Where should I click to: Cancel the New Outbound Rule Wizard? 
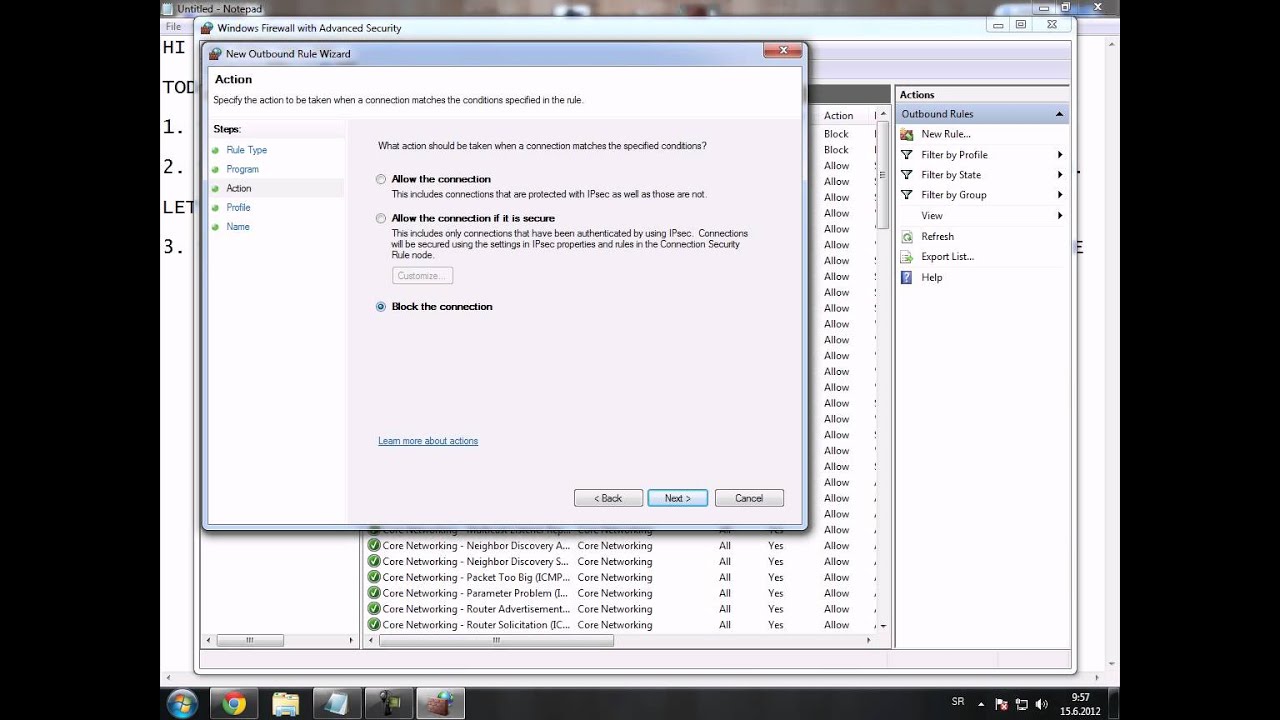click(749, 498)
